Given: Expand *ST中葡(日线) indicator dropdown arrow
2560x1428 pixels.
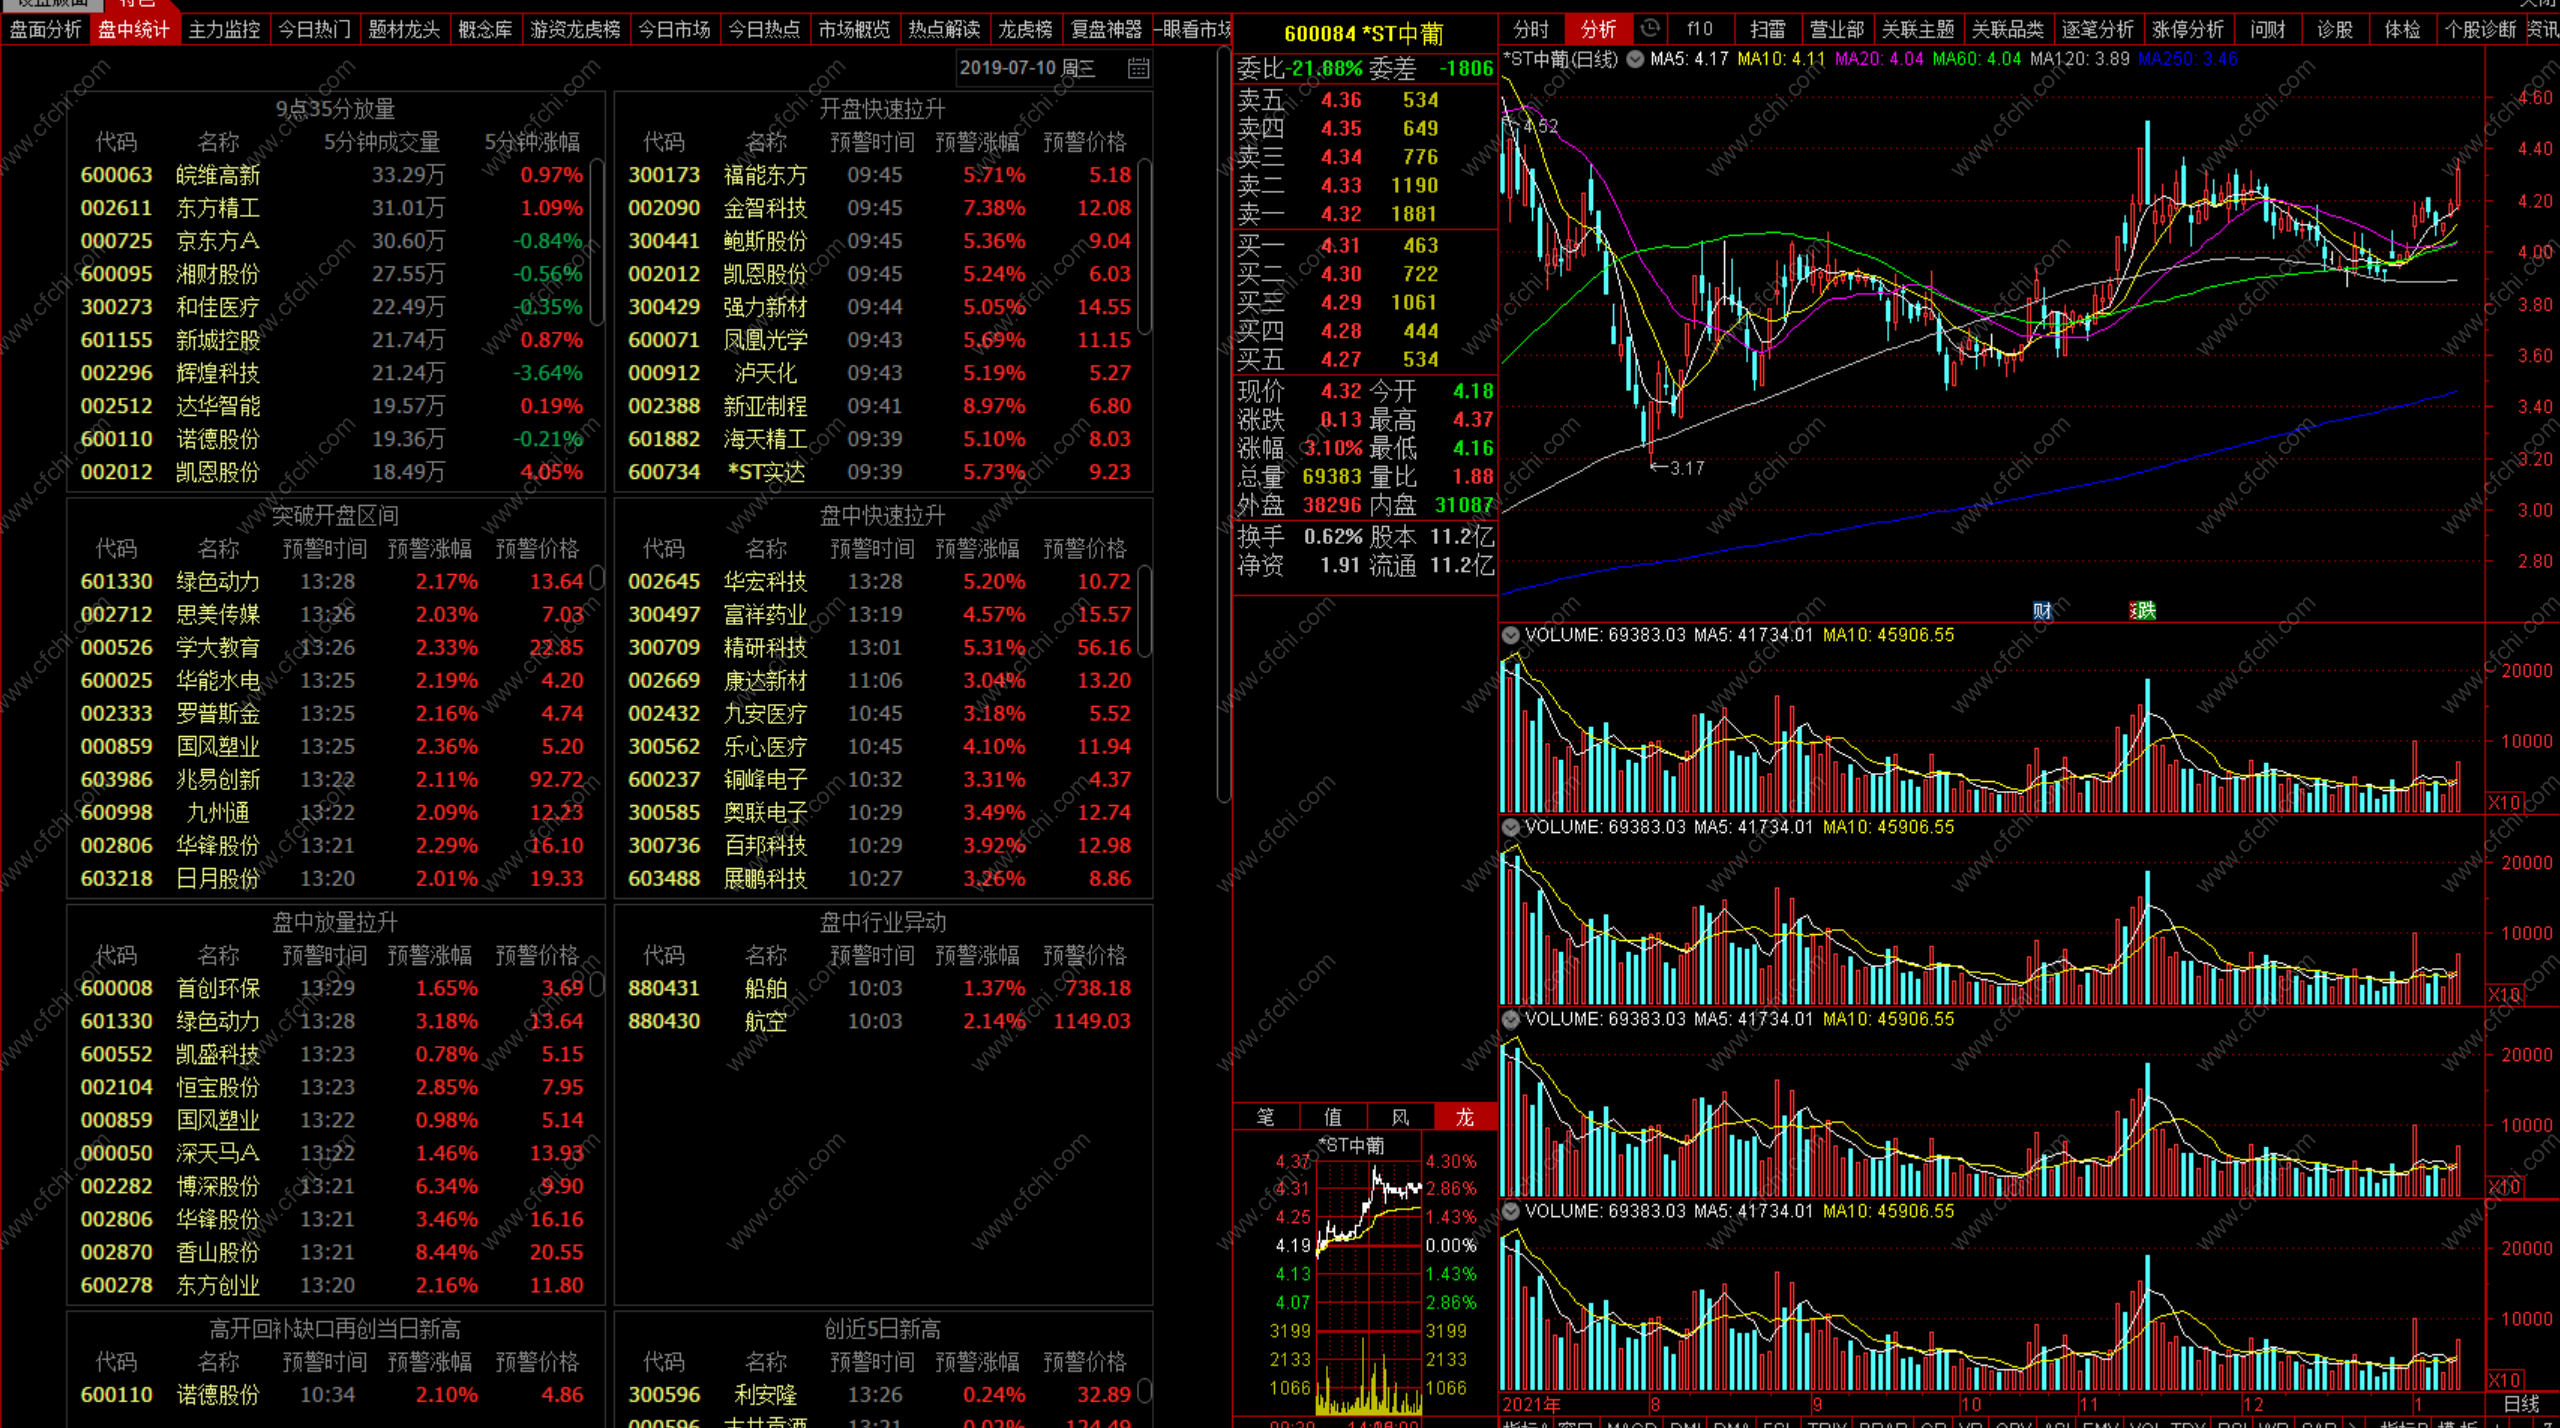Looking at the screenshot, I should pos(1635,59).
